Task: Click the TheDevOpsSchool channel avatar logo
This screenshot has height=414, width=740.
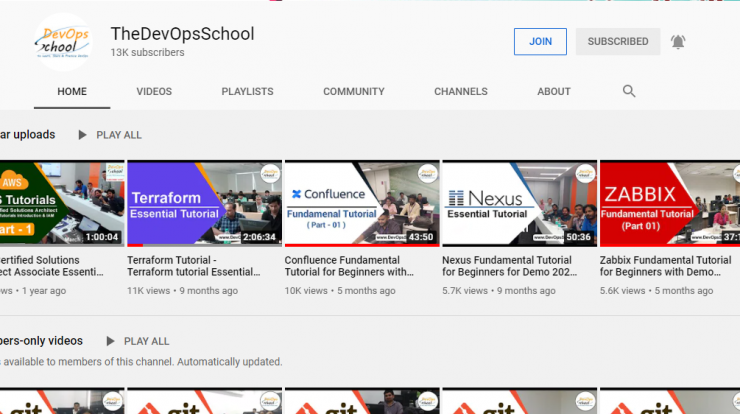Action: (x=63, y=42)
